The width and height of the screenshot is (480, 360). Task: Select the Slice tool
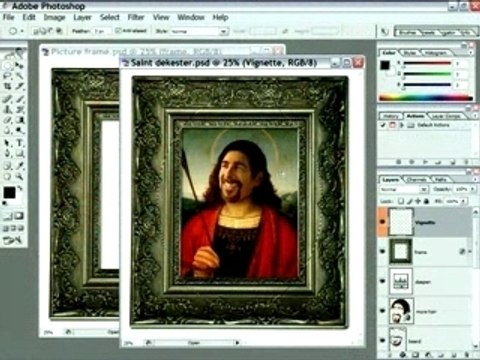pos(19,87)
